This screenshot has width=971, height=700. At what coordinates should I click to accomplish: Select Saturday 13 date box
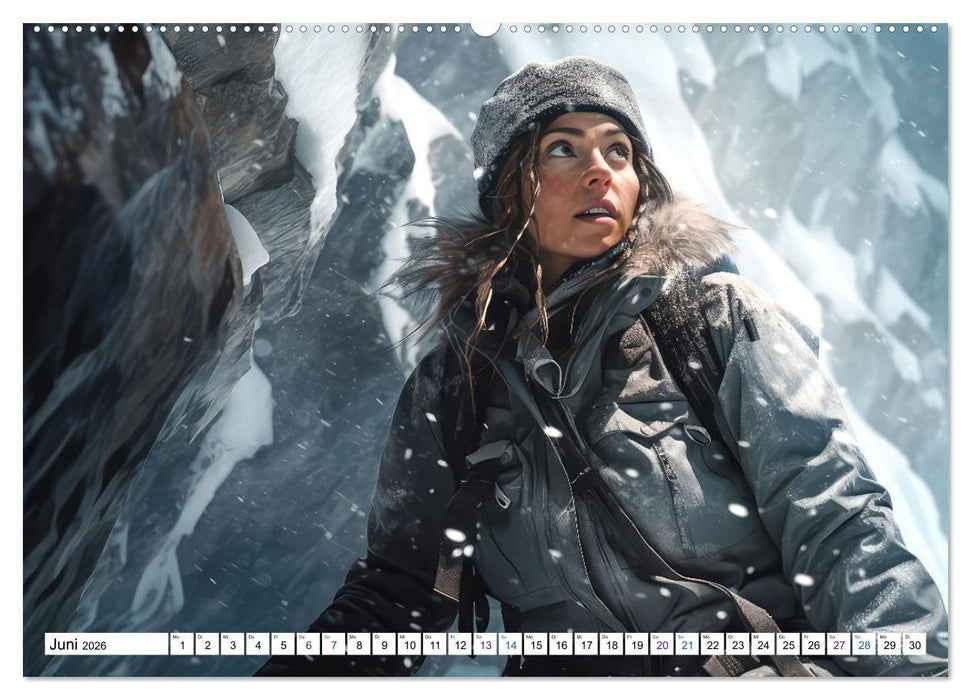[485, 645]
